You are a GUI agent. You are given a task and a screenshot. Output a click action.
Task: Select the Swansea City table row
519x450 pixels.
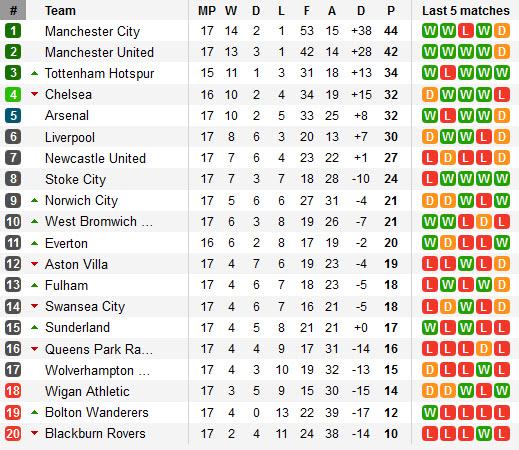tap(259, 307)
